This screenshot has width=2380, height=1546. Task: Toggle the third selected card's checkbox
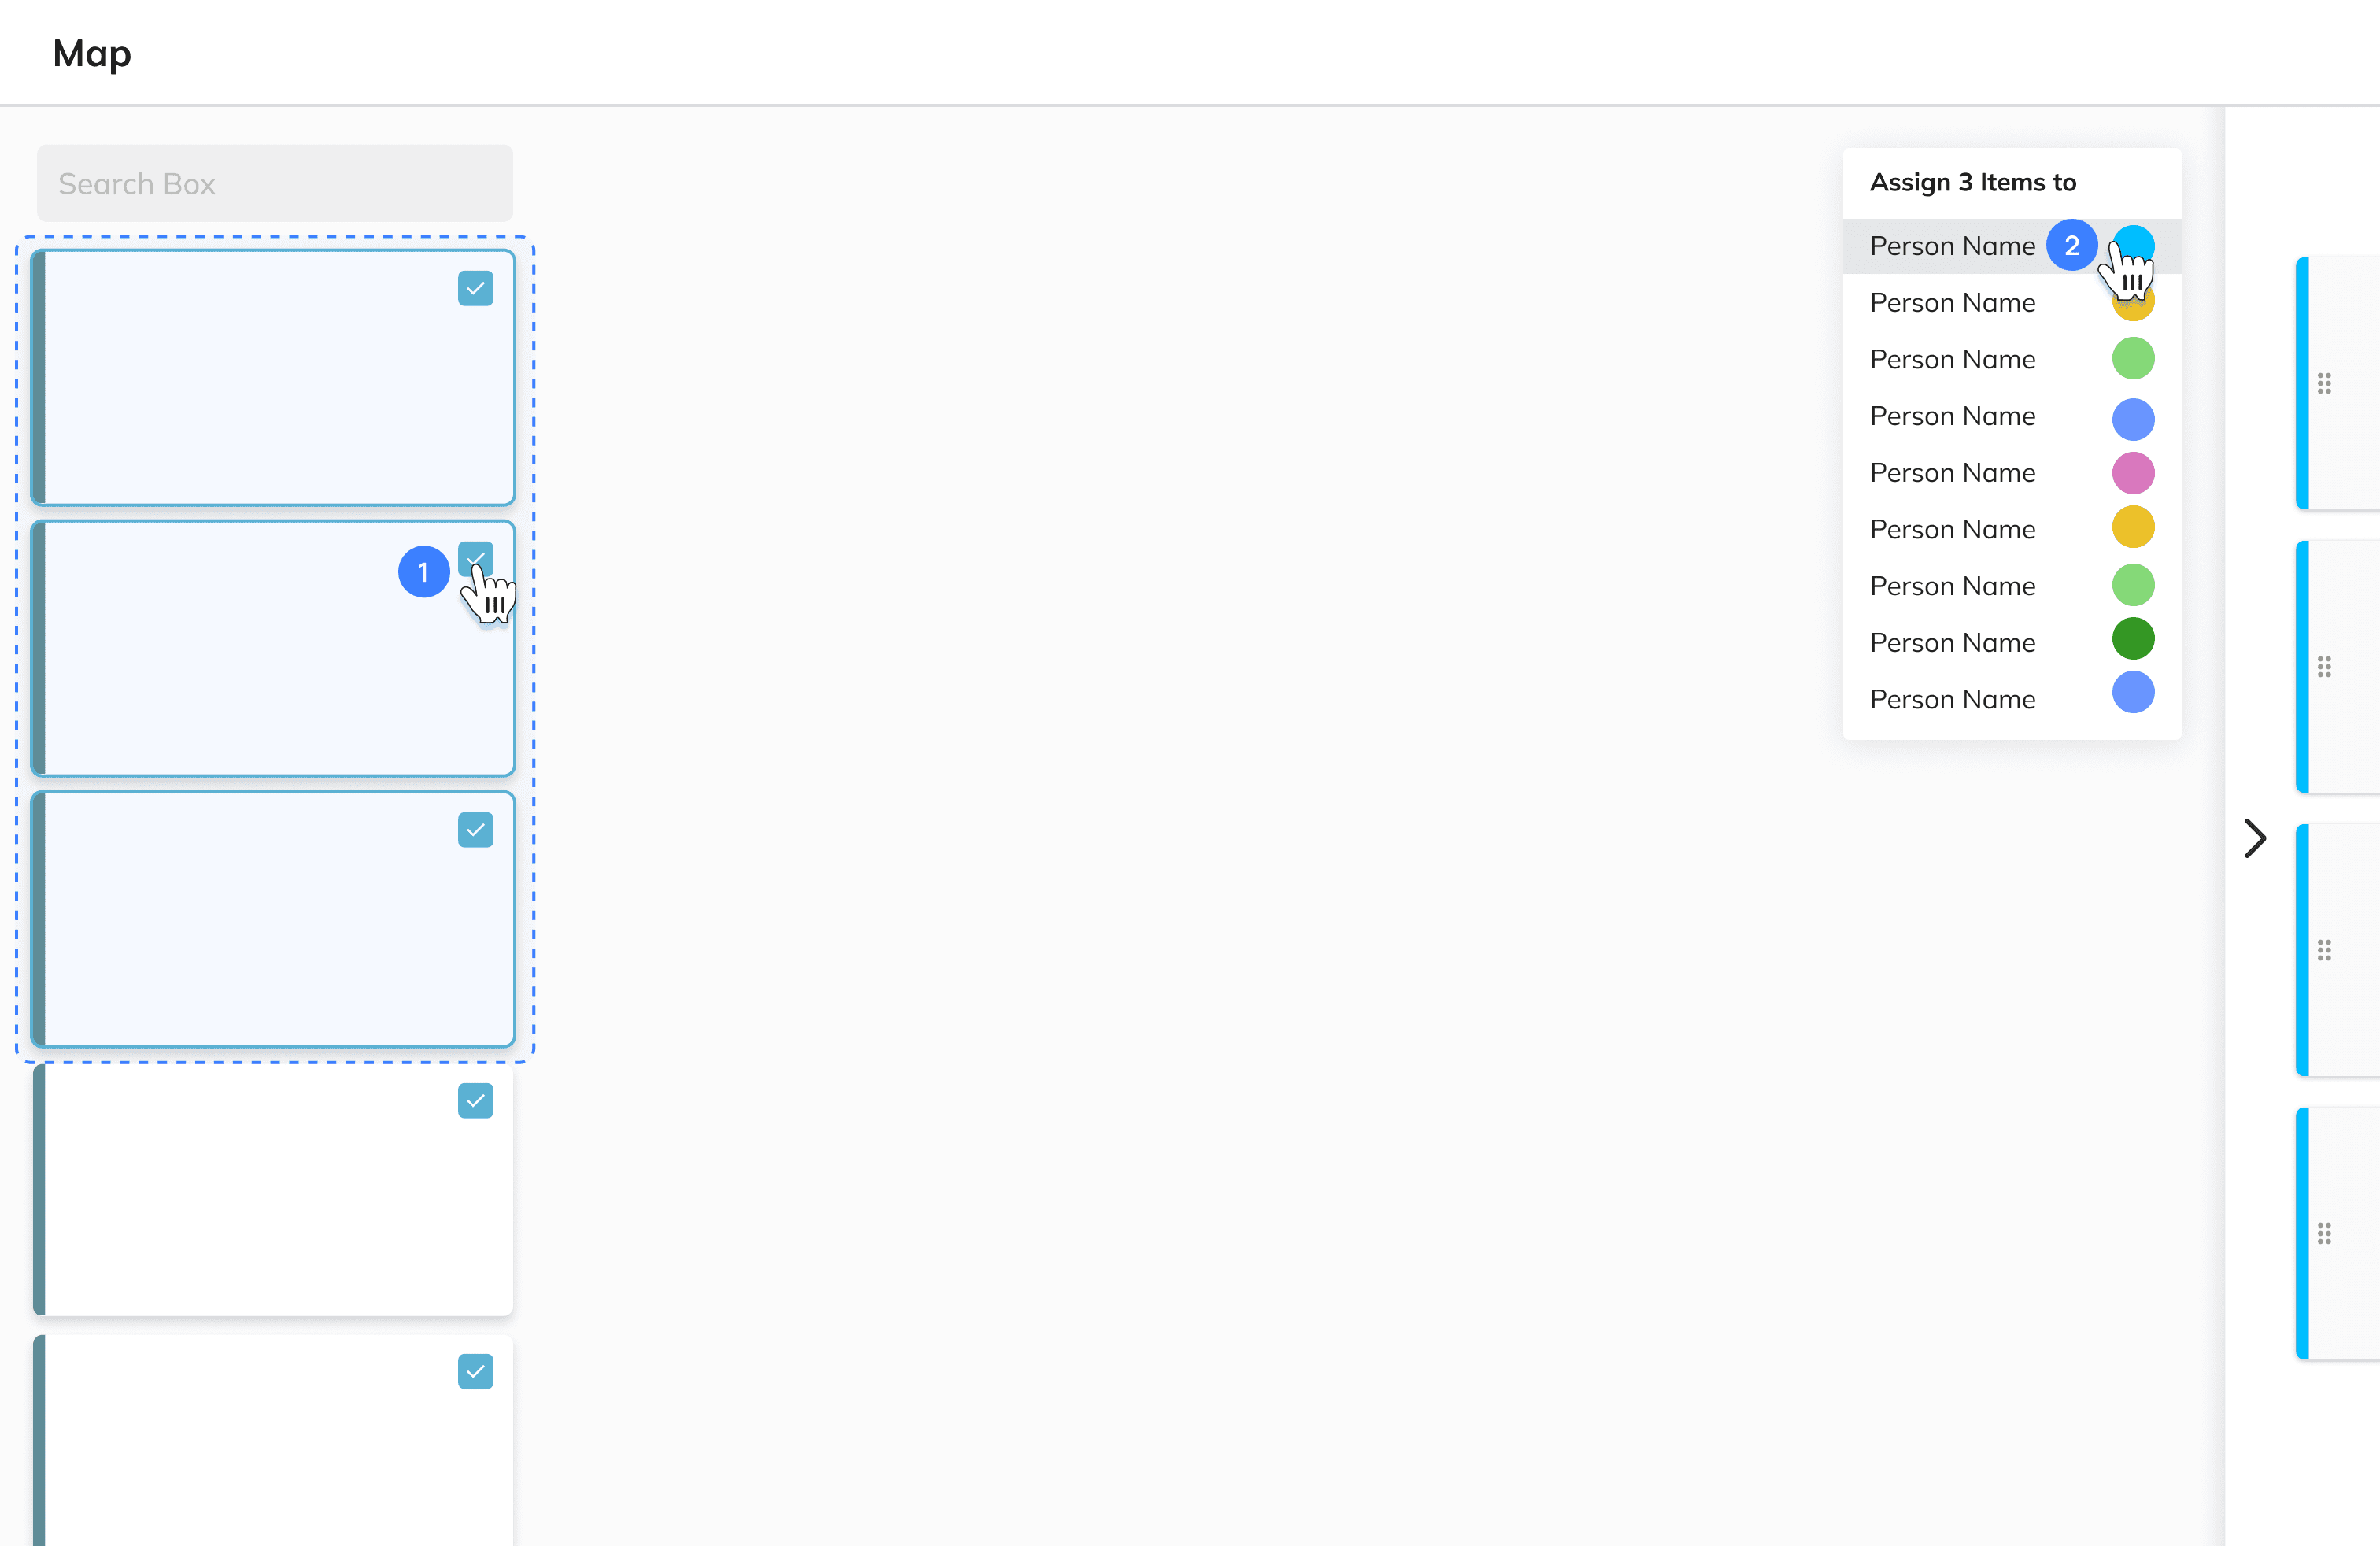[475, 829]
